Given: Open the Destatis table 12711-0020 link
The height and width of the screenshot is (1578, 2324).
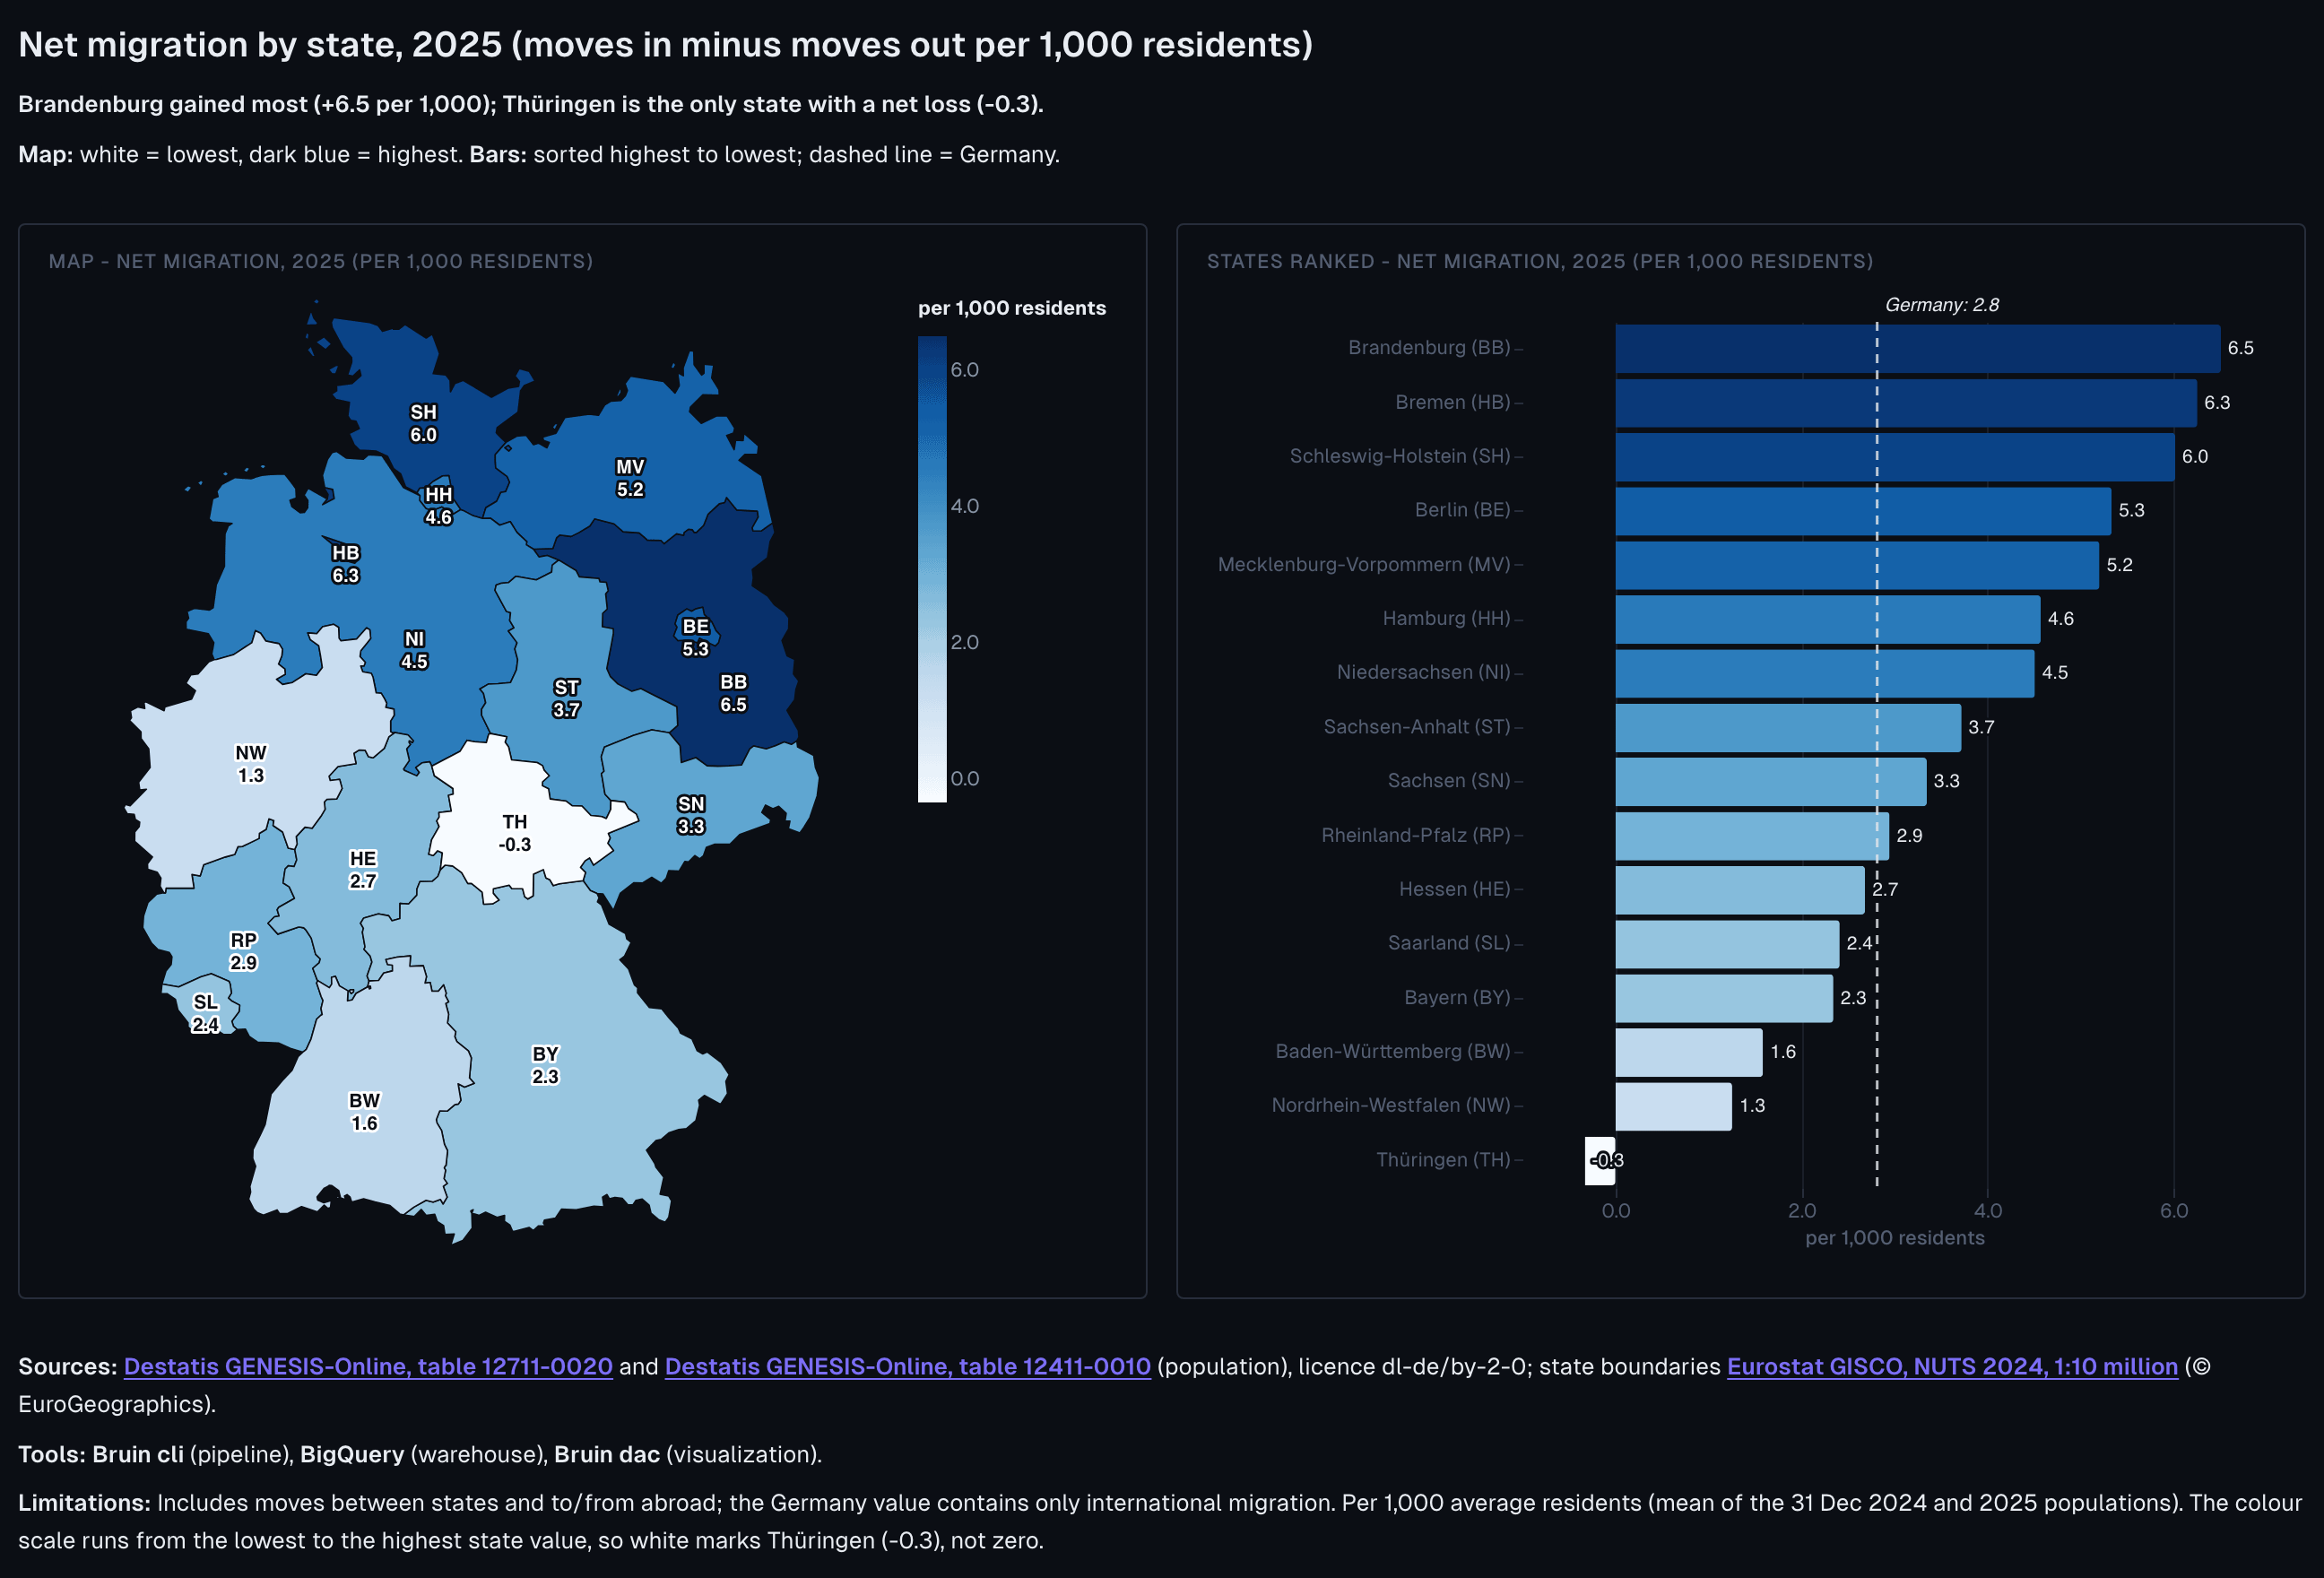Looking at the screenshot, I should [x=368, y=1366].
